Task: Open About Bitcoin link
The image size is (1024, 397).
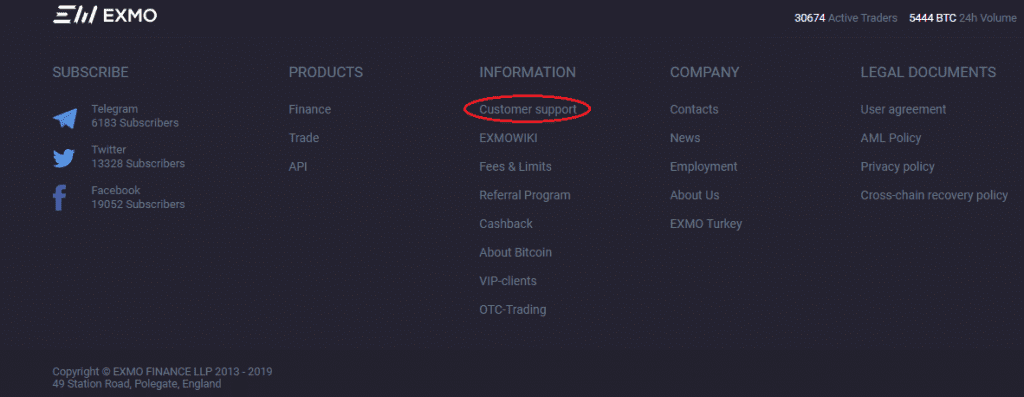Action: click(515, 252)
